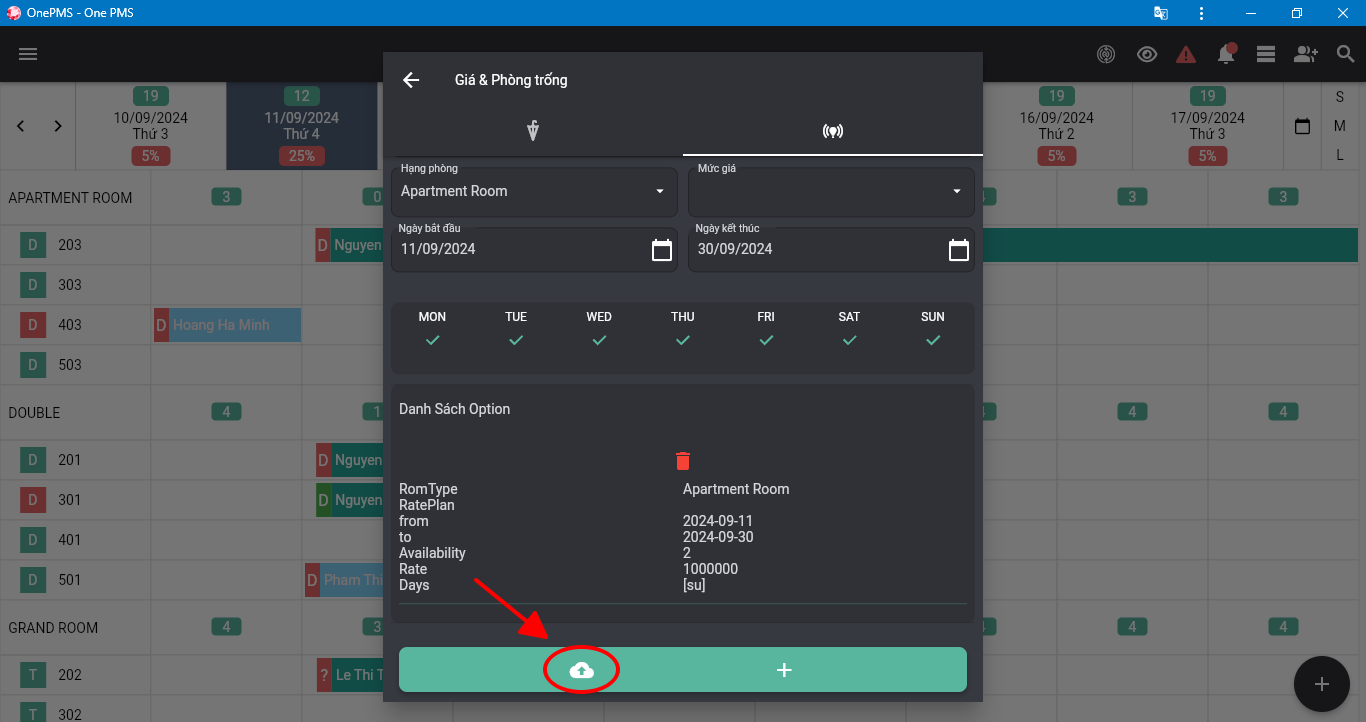This screenshot has height=722, width=1366.
Task: Click the GRAND ROOM category row
Action: pyautogui.click(x=53, y=628)
